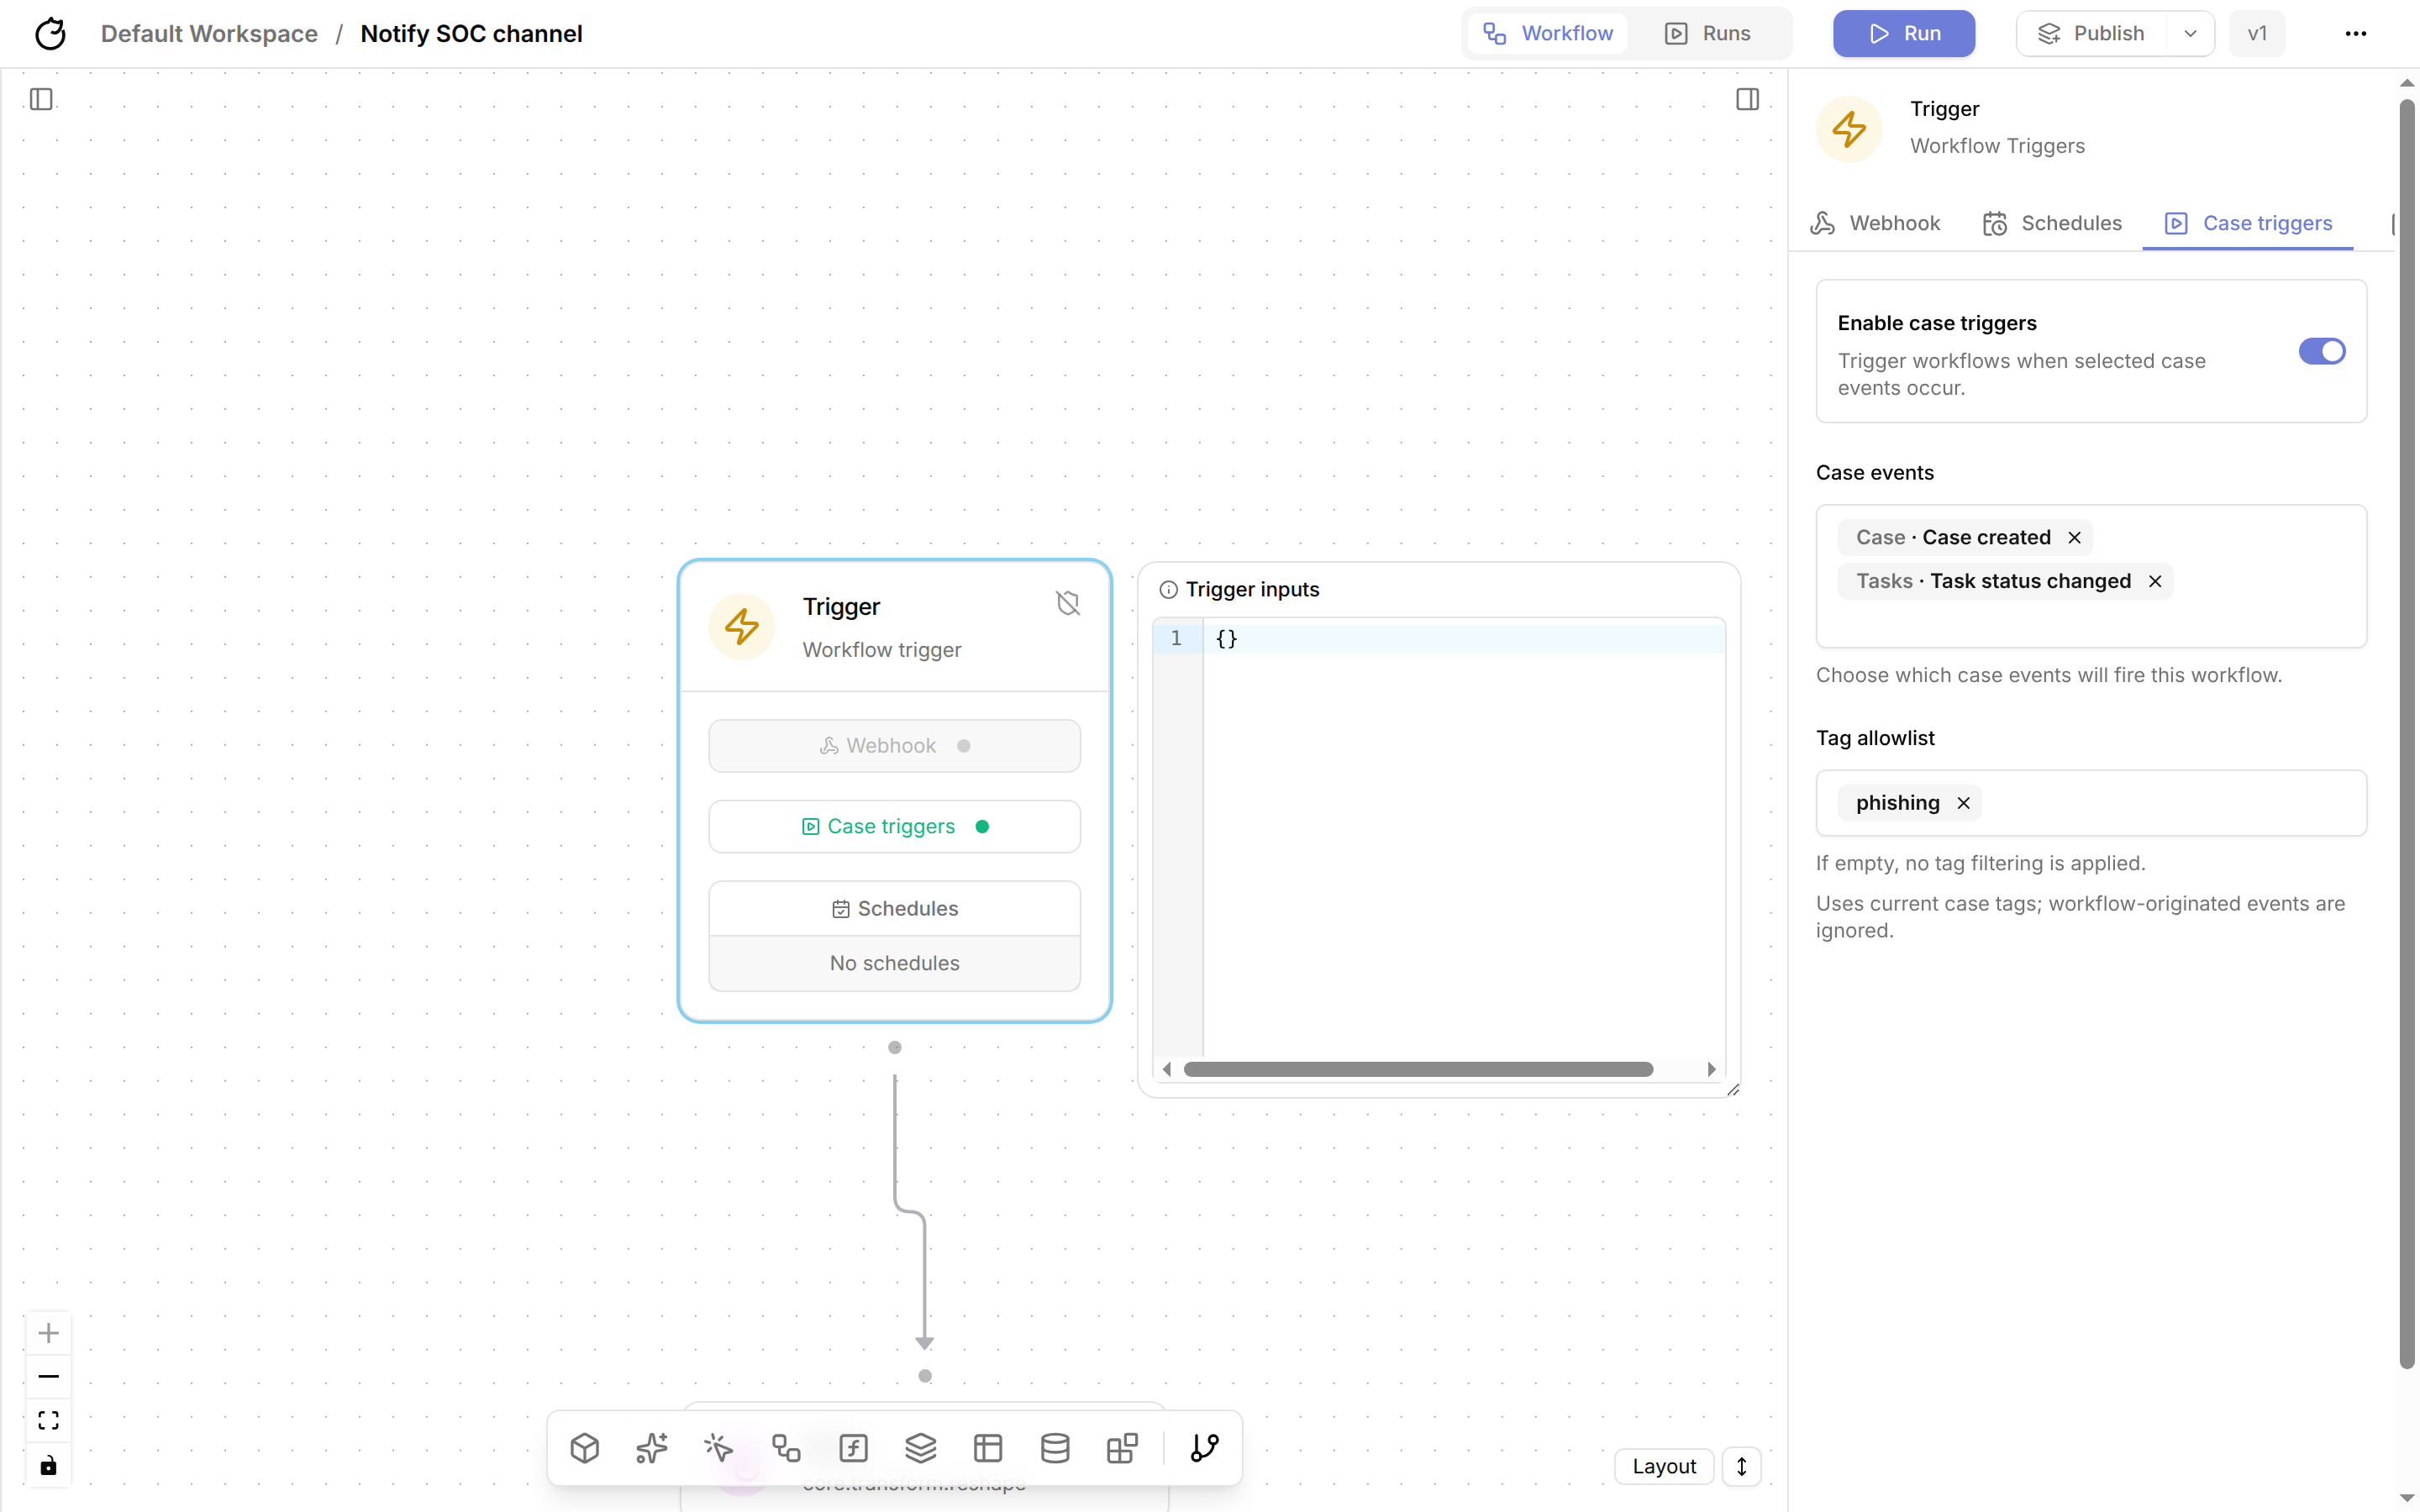Expand the Publish dropdown chevron
2420x1512 pixels.
click(2190, 33)
